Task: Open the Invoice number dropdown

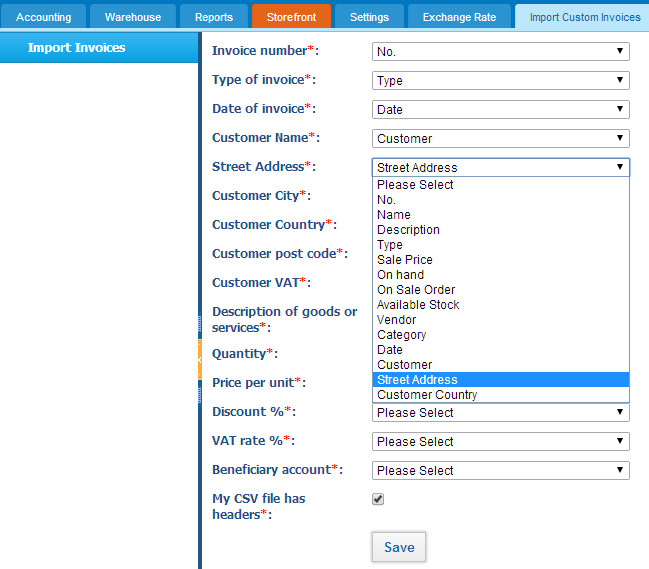Action: pyautogui.click(x=501, y=52)
